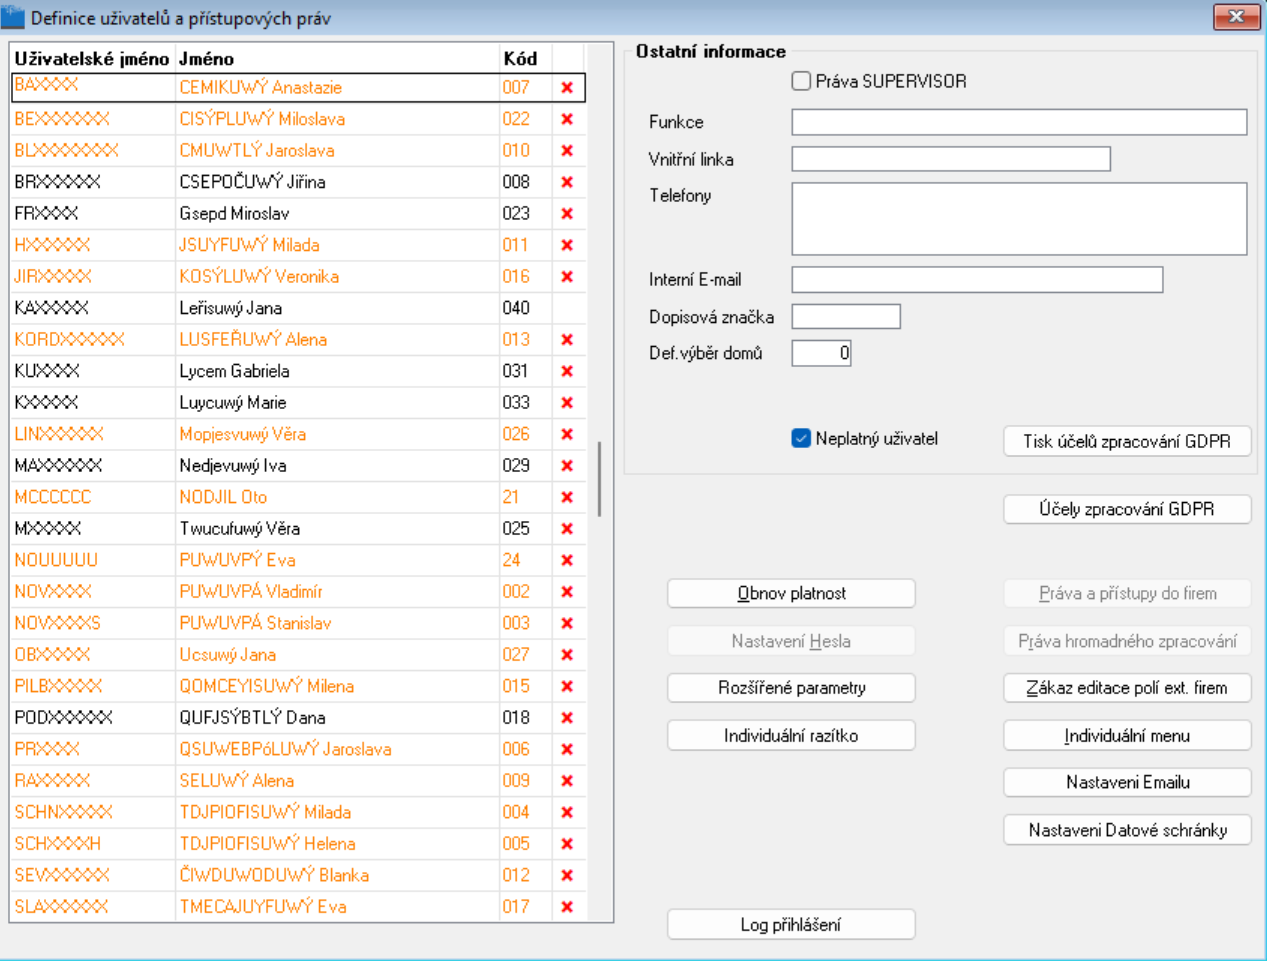The height and width of the screenshot is (961, 1267).
Task: Select user Twucufuwý Věra in the list
Action: [298, 529]
